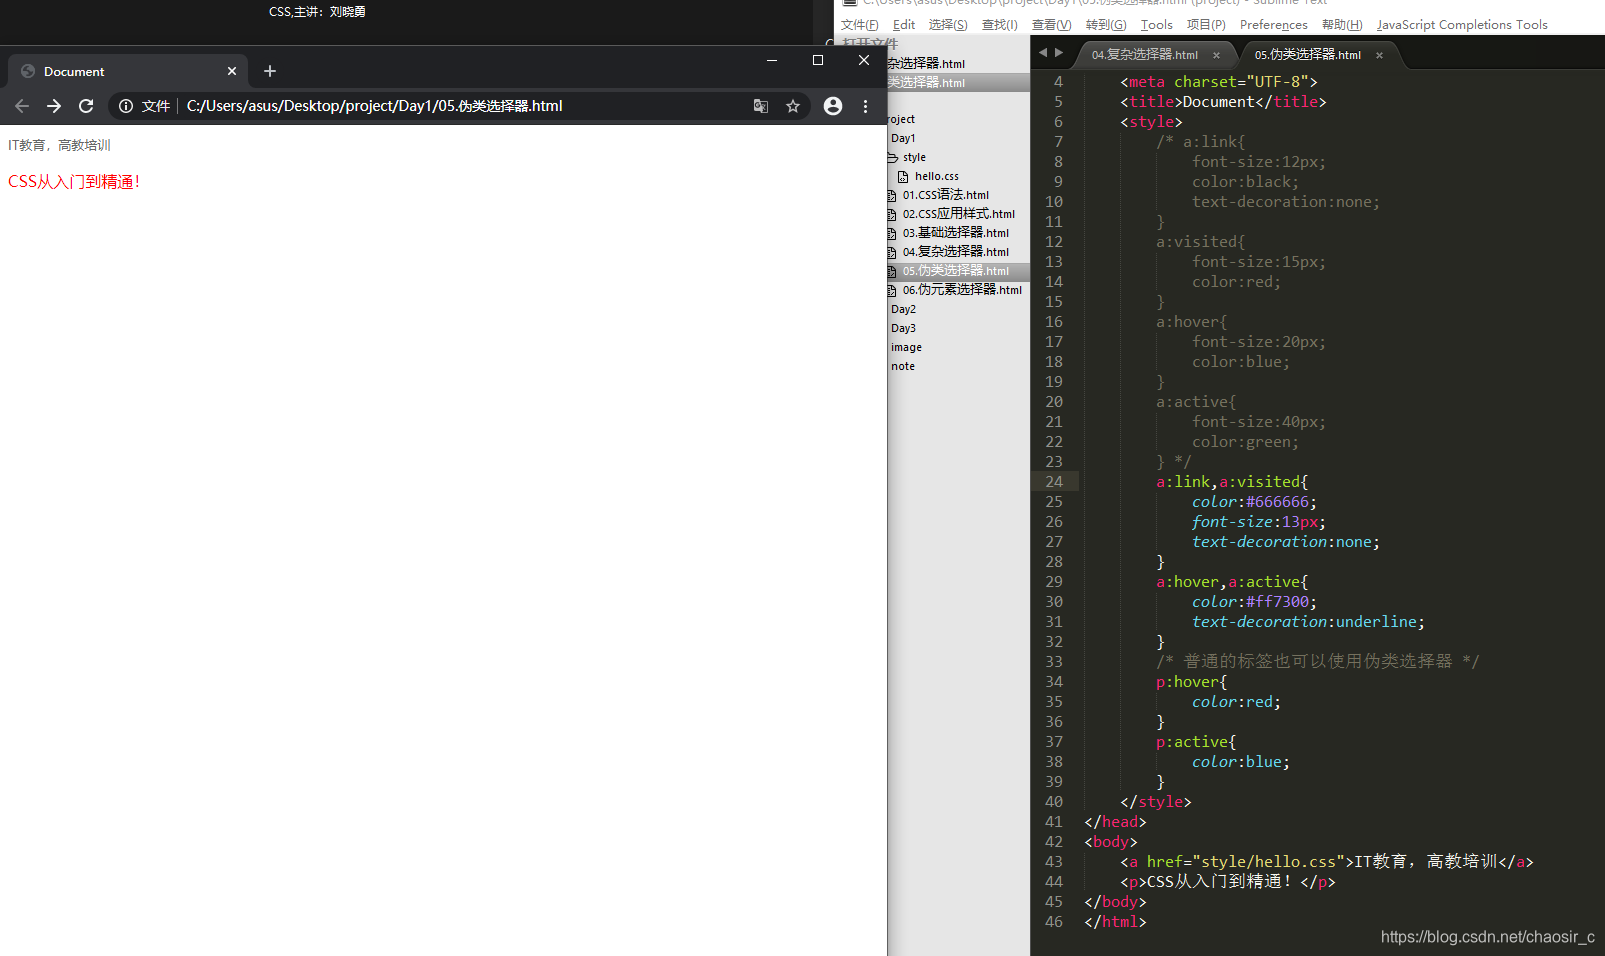This screenshot has width=1605, height=956.
Task: Translate this page icon in address bar
Action: pyautogui.click(x=761, y=106)
